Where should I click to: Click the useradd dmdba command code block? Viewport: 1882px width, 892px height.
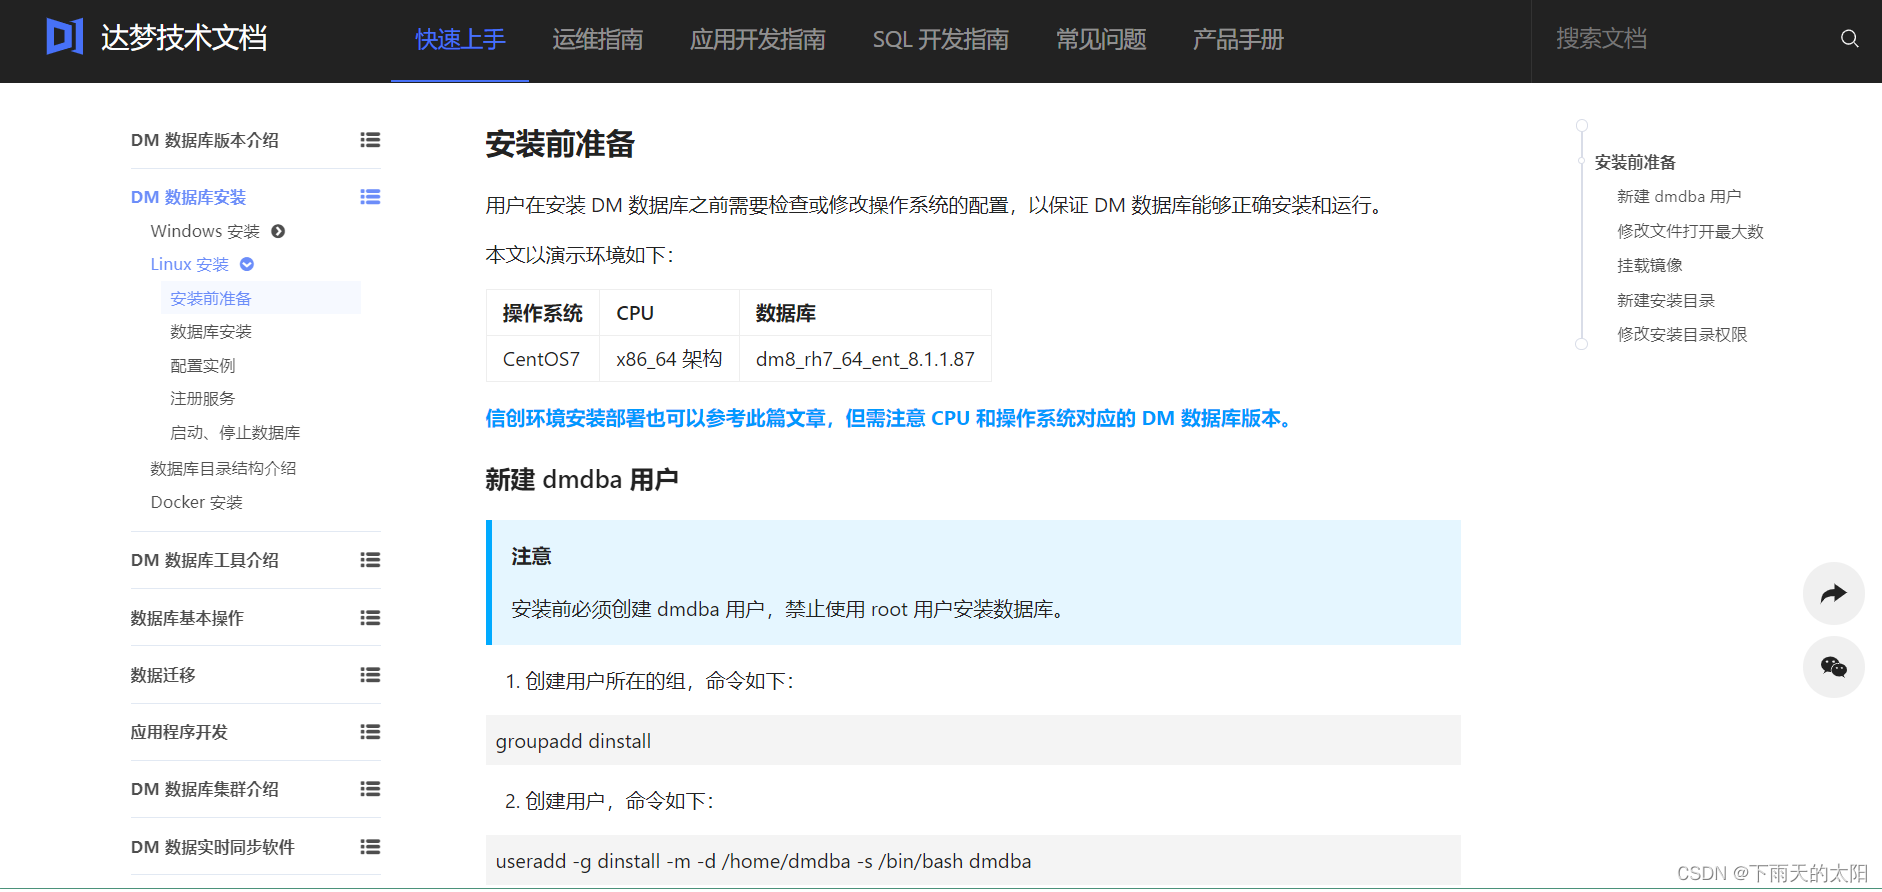pyautogui.click(x=973, y=861)
